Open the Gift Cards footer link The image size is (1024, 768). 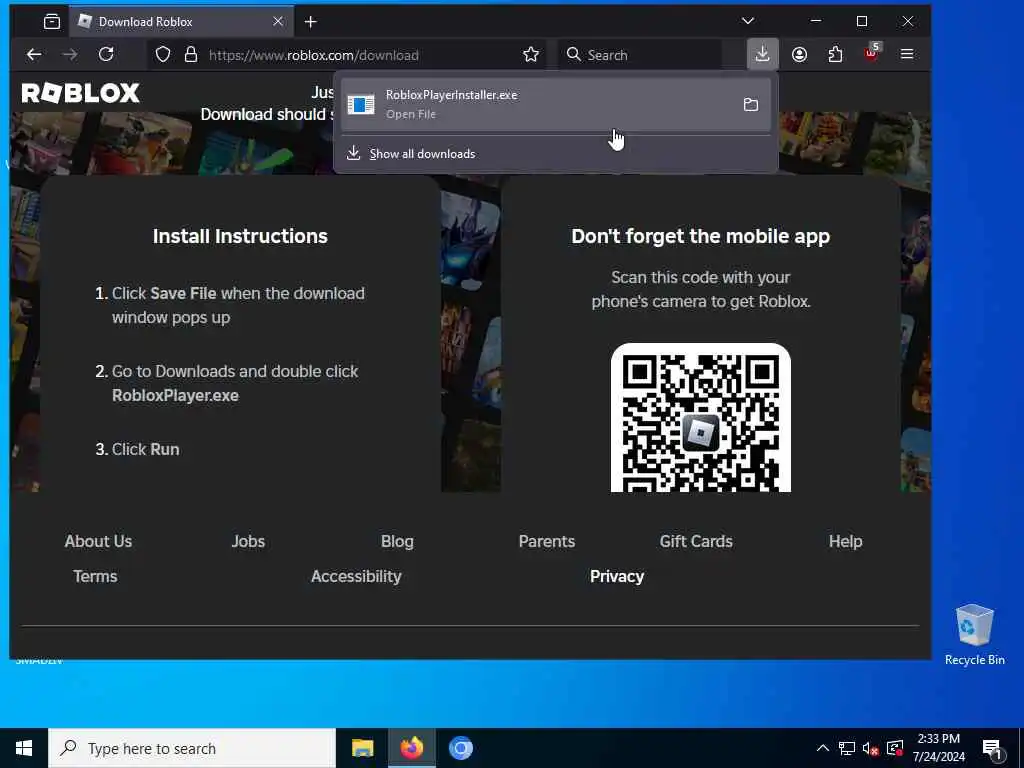tap(696, 541)
